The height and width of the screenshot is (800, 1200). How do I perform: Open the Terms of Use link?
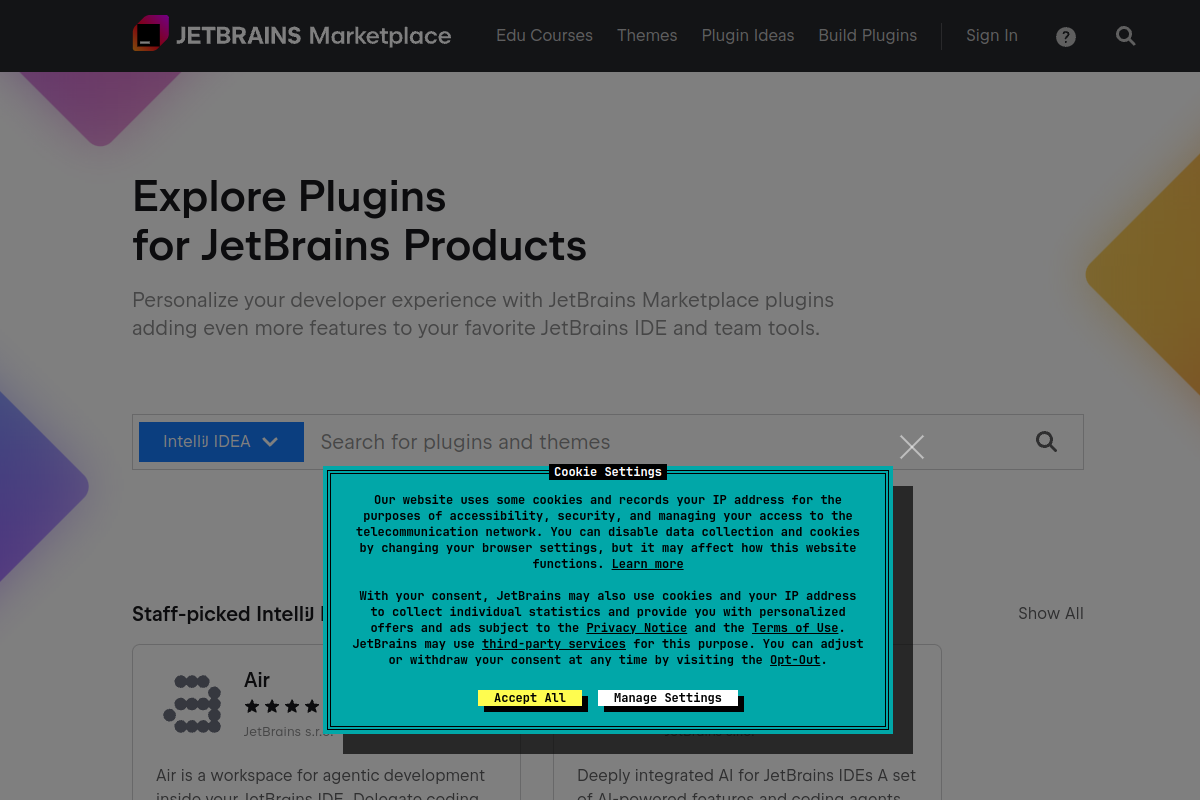click(795, 628)
